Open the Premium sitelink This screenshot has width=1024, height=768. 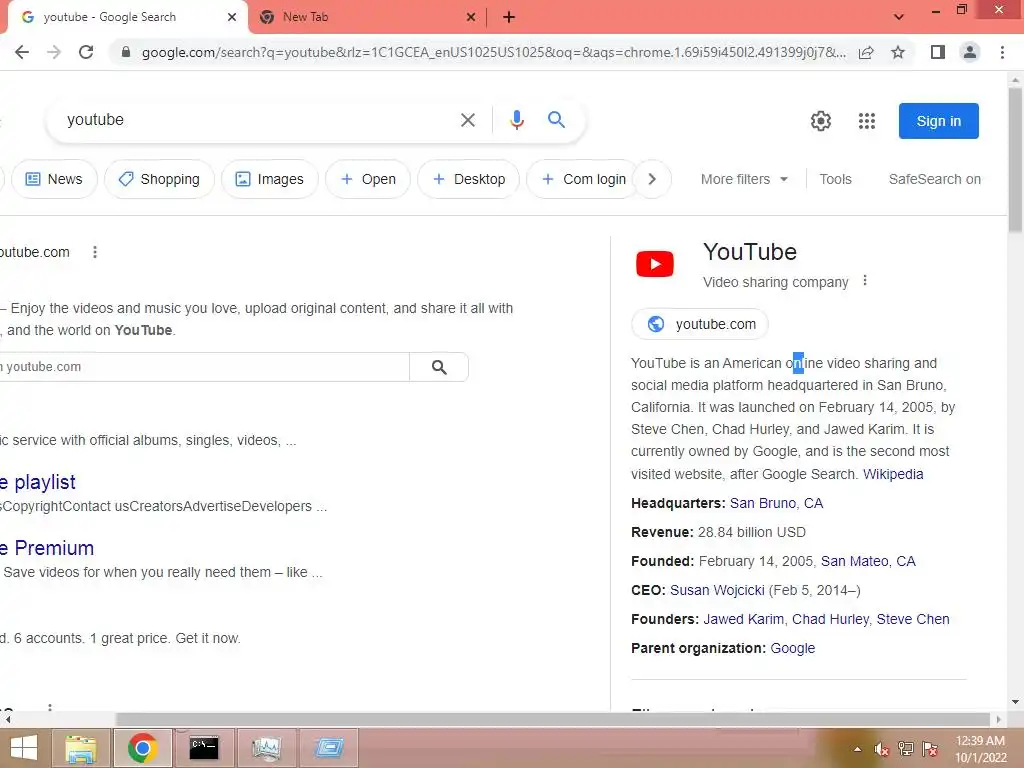[47, 548]
